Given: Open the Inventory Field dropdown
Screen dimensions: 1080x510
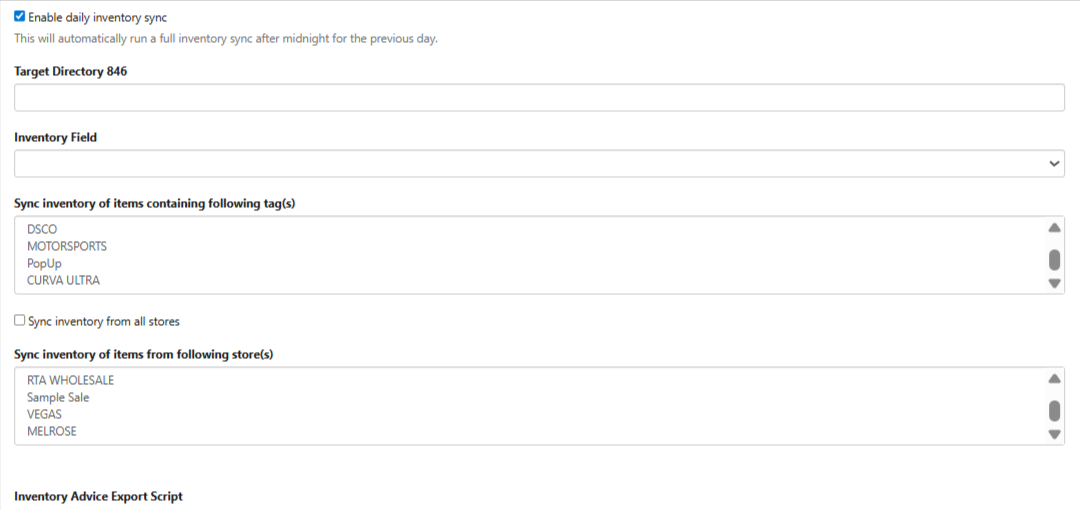Looking at the screenshot, I should (x=530, y=164).
